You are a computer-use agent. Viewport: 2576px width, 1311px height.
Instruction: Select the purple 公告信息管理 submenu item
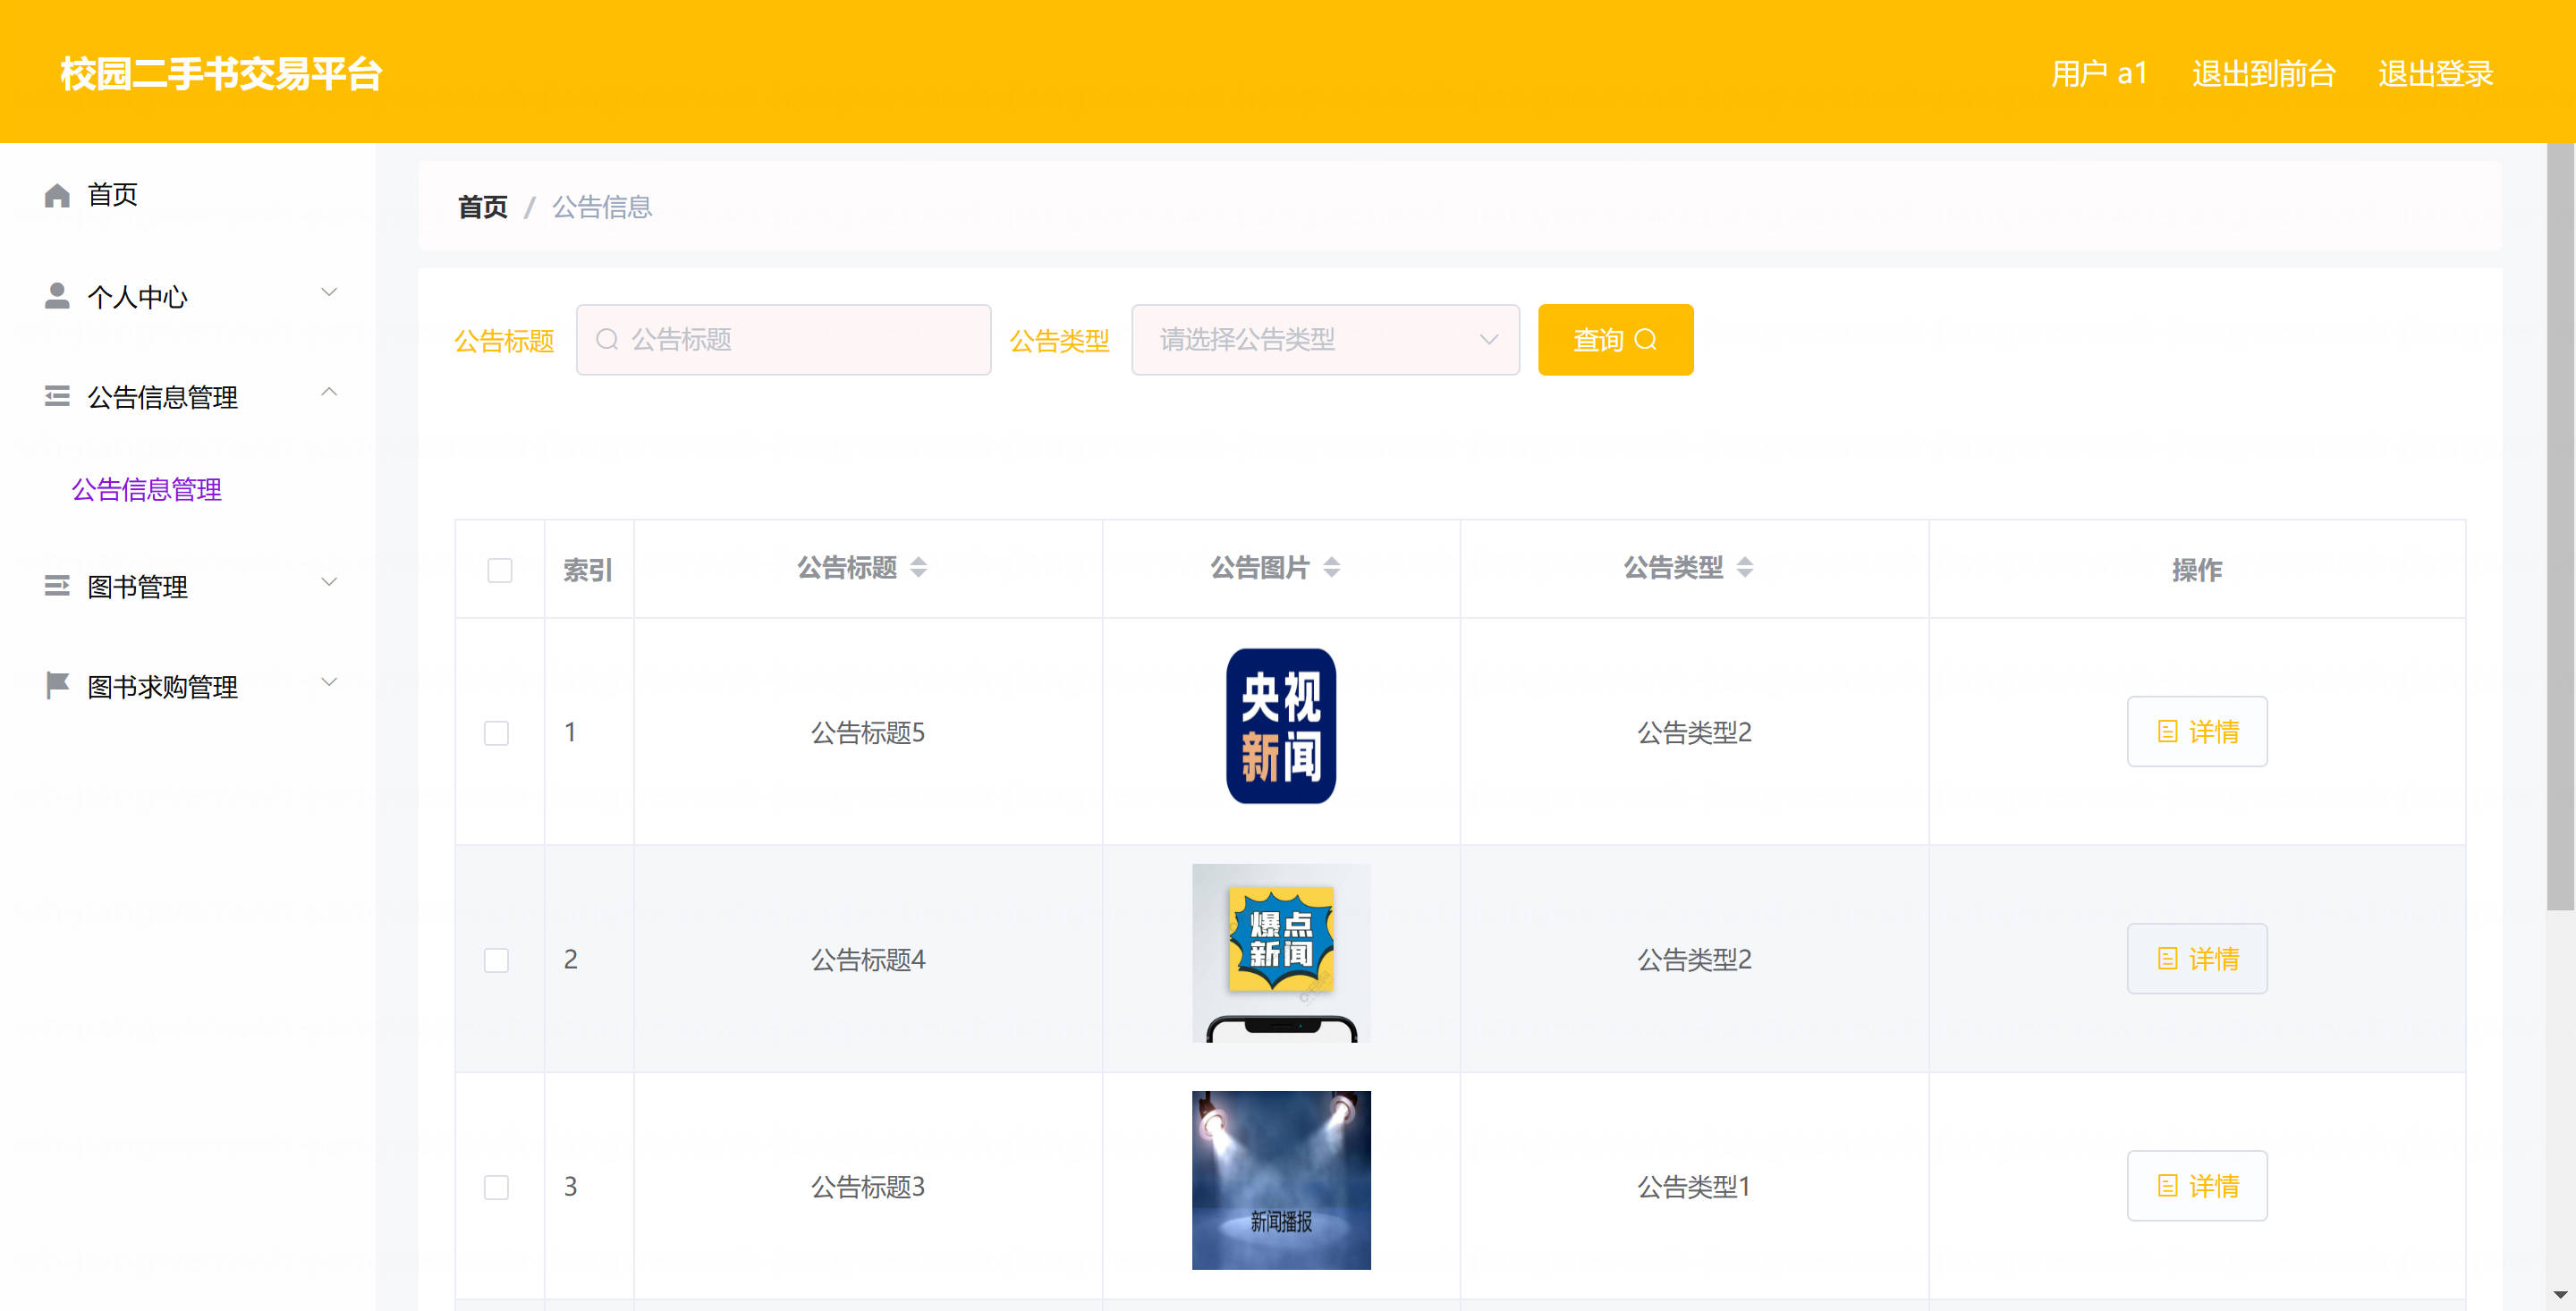point(147,489)
